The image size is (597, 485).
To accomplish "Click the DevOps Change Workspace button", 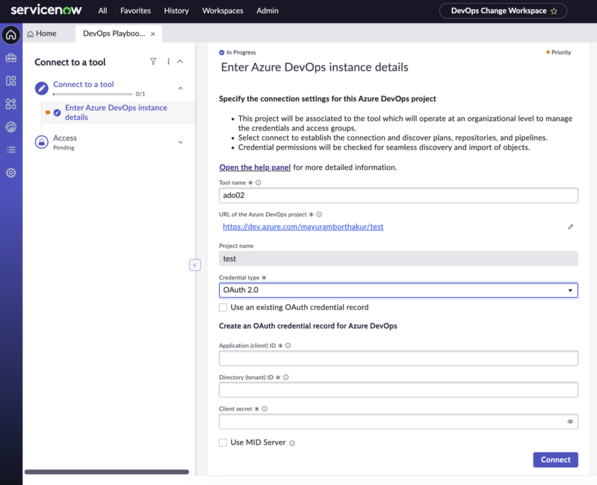I will click(x=503, y=11).
